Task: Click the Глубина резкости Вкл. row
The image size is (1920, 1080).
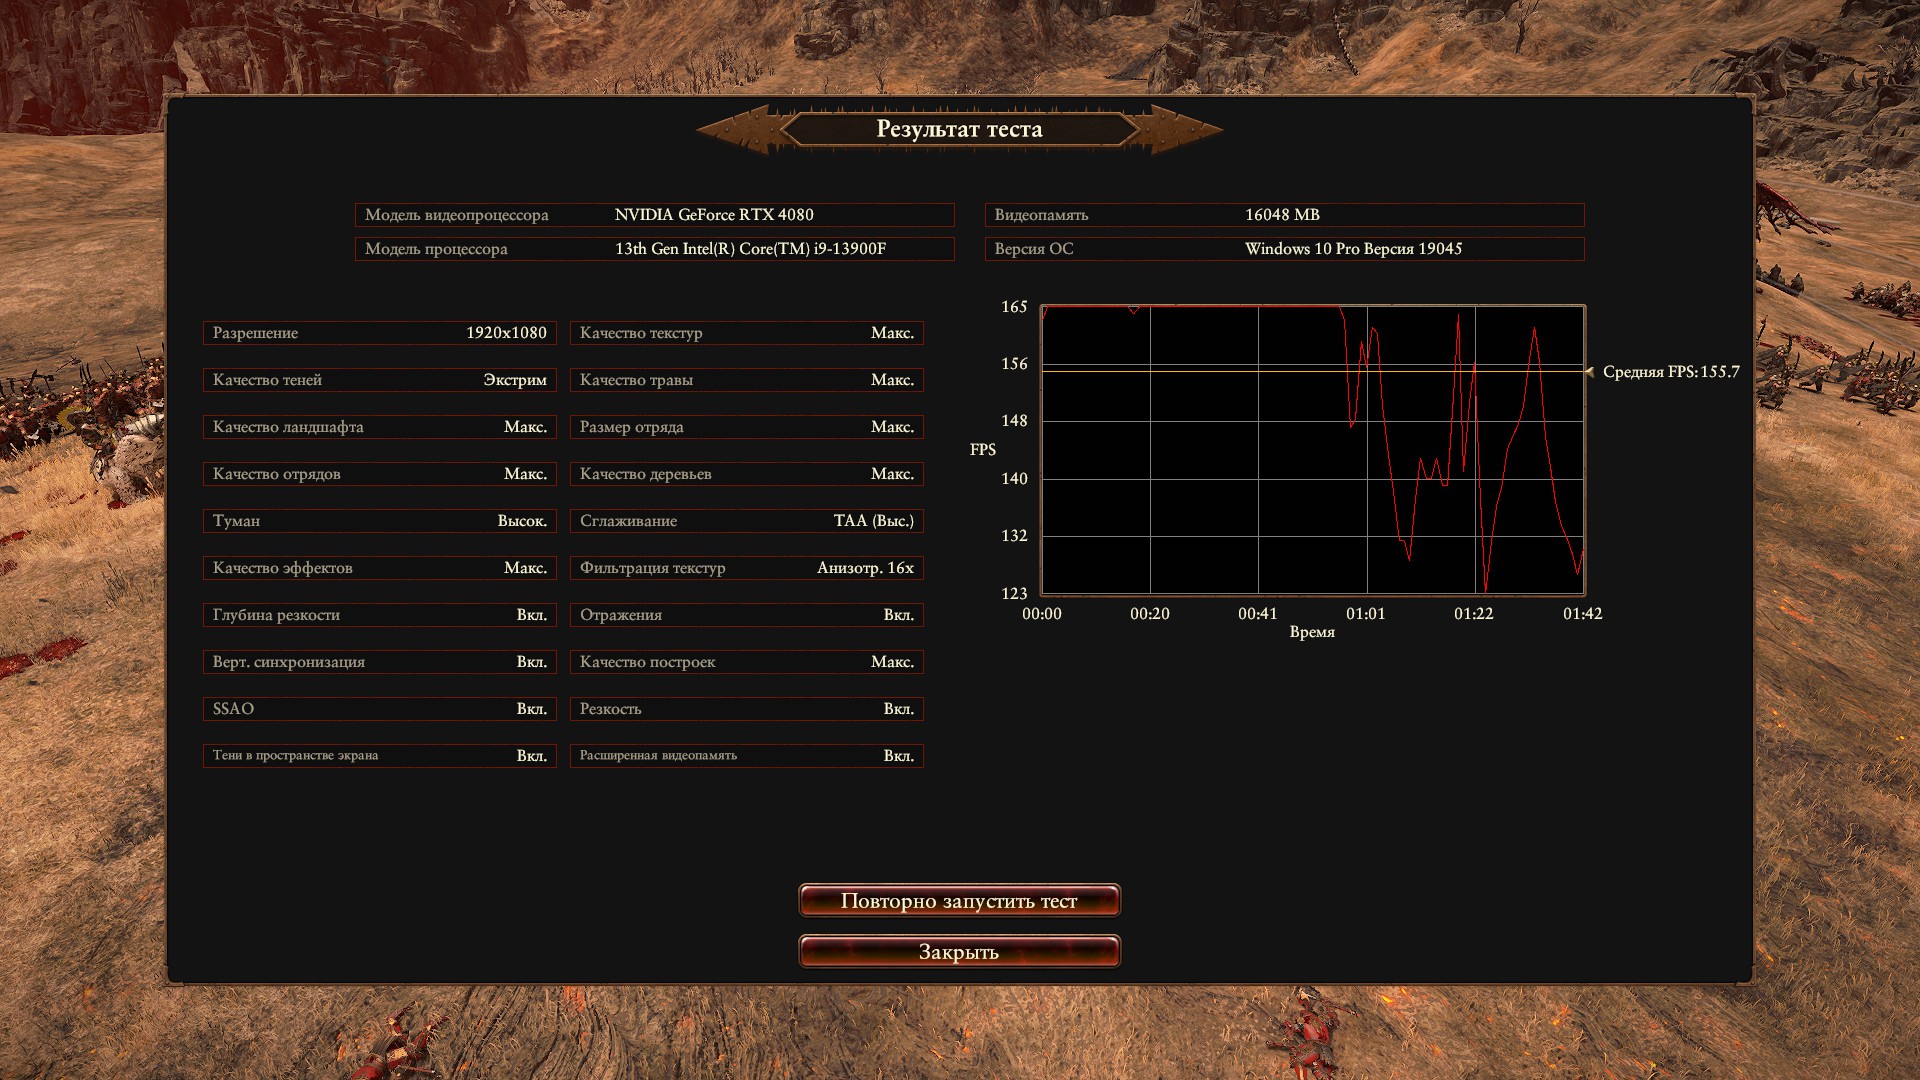Action: (x=379, y=615)
